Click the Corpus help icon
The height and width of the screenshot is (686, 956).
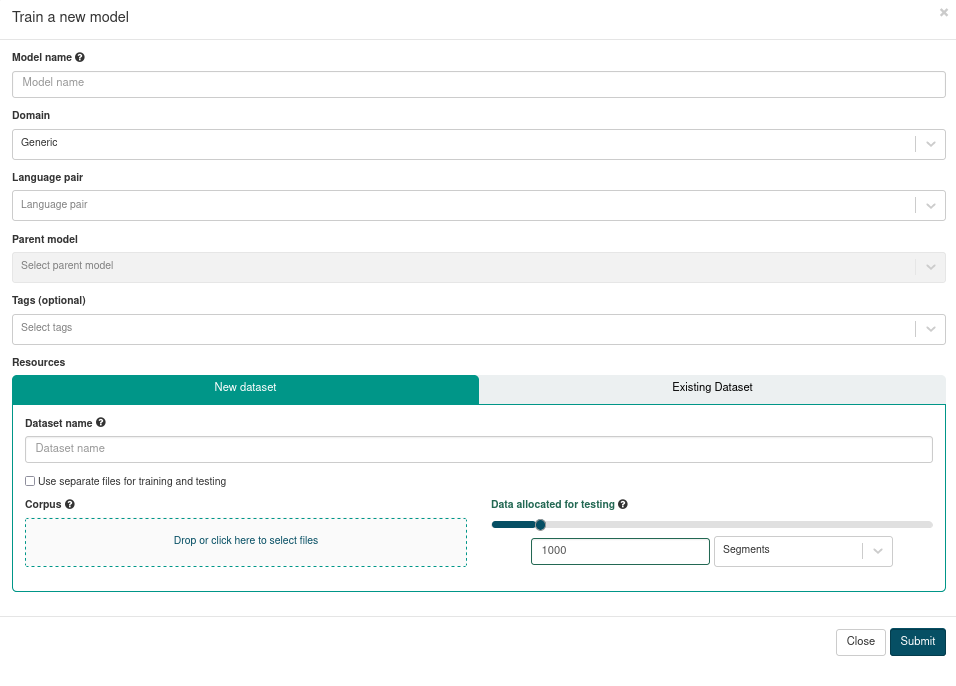(70, 504)
